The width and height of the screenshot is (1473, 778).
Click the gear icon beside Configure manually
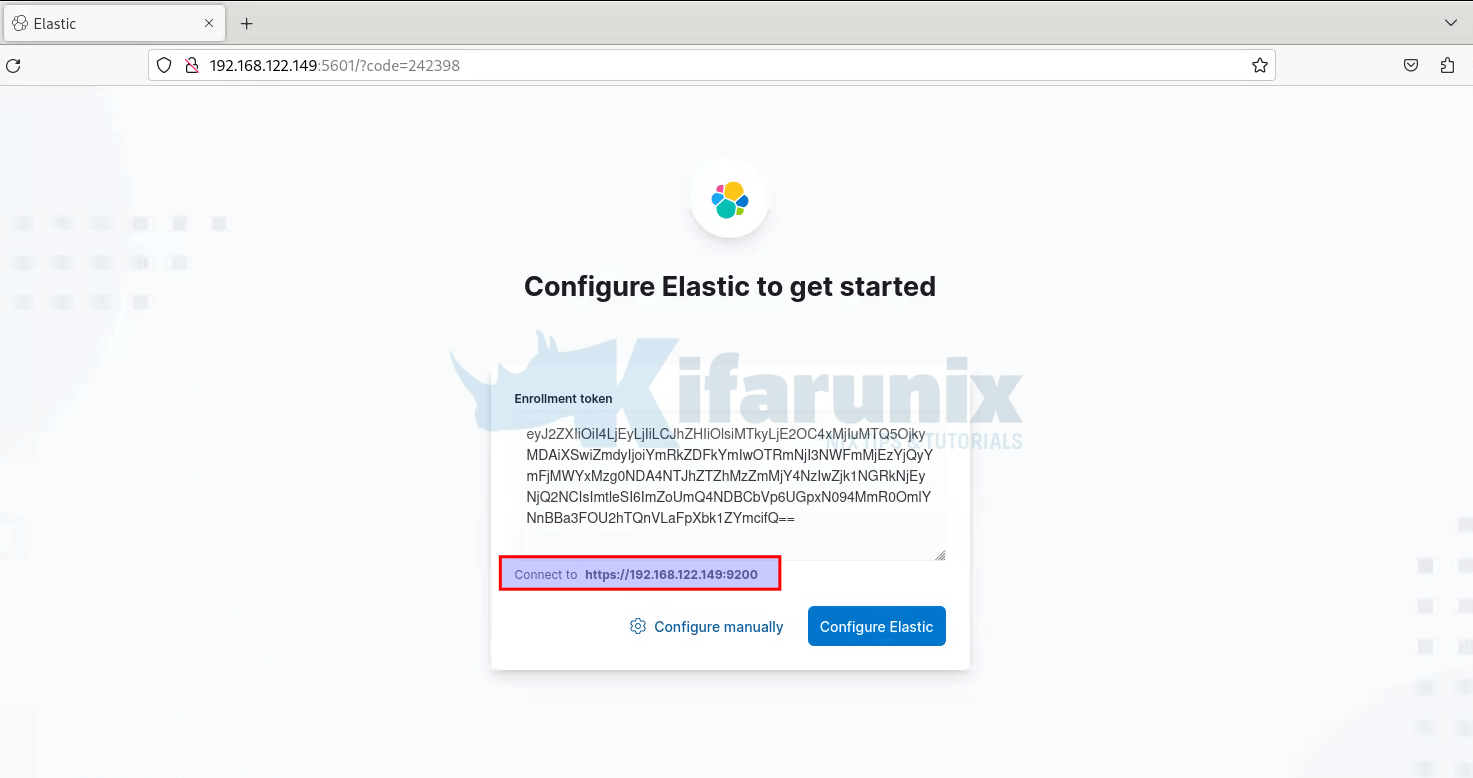click(638, 626)
